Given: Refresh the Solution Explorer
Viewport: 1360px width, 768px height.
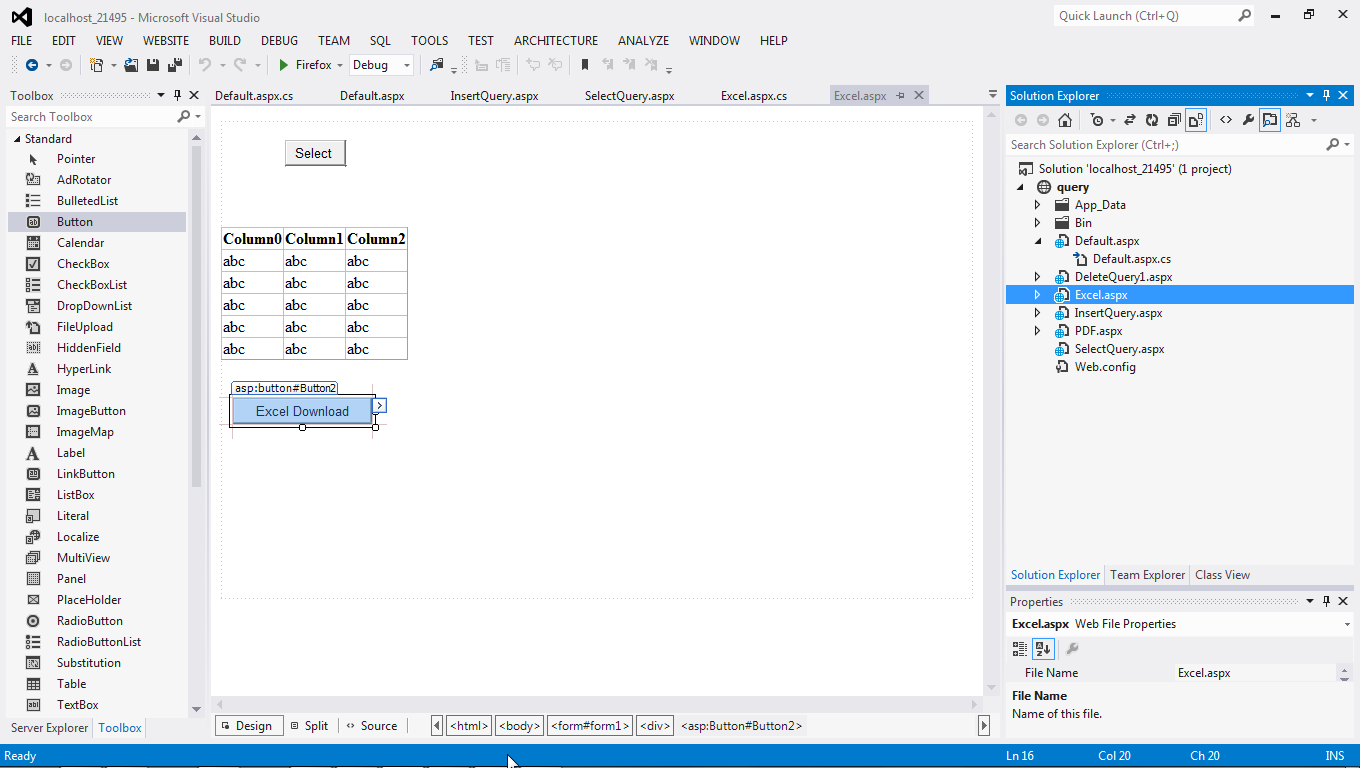Looking at the screenshot, I should point(1151,120).
